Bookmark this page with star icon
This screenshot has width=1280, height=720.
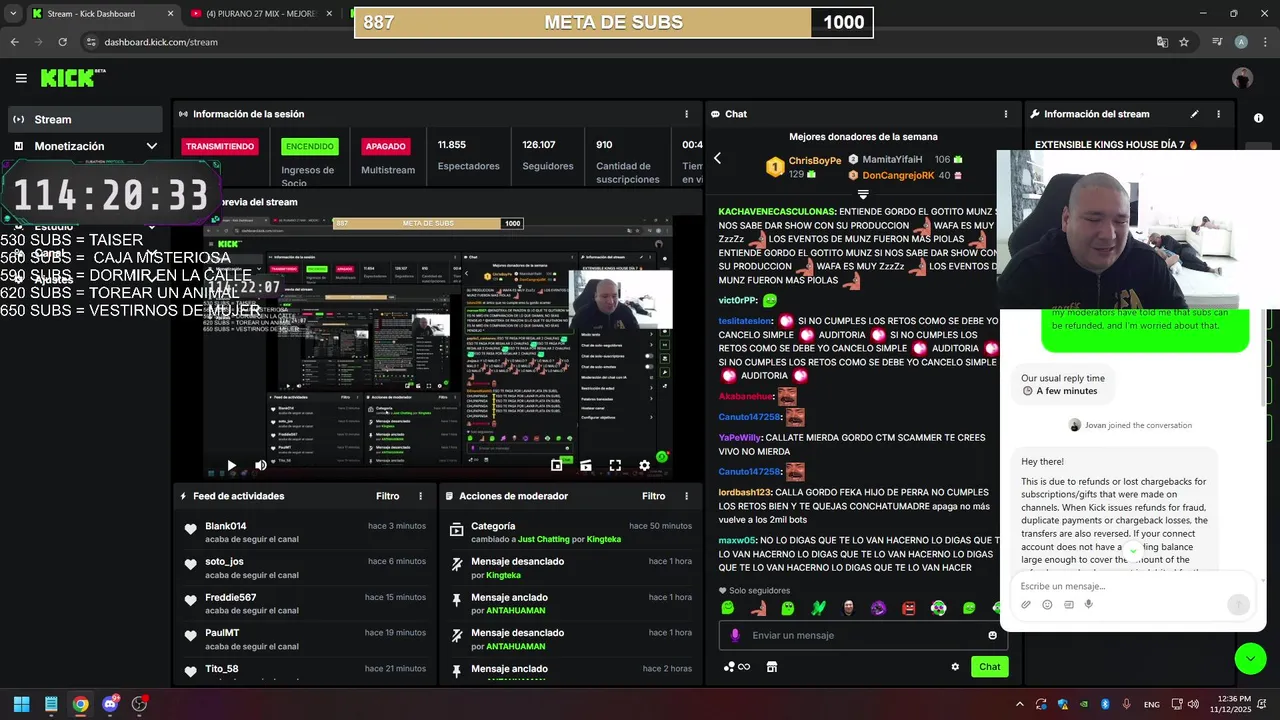tap(1184, 42)
